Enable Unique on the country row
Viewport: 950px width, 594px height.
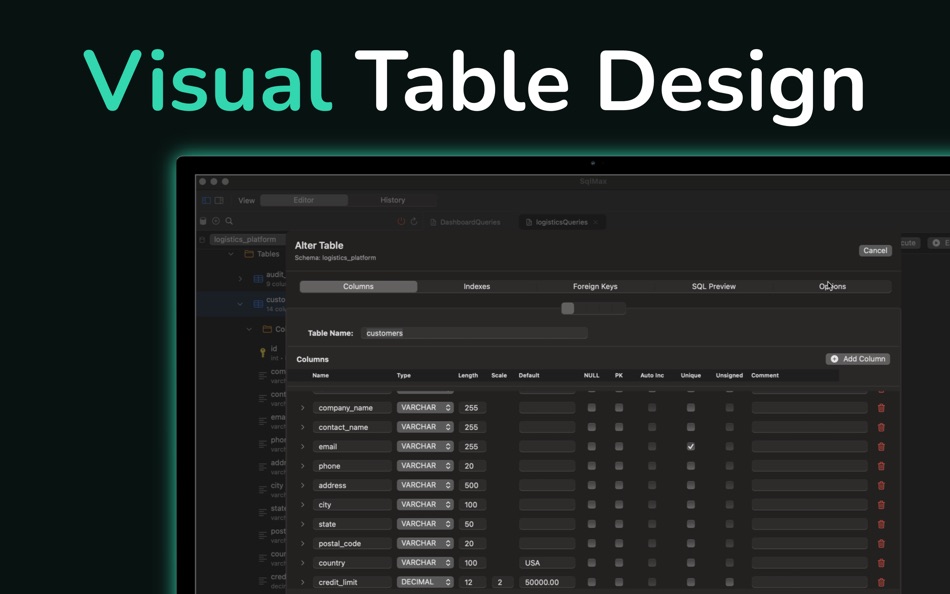click(691, 563)
